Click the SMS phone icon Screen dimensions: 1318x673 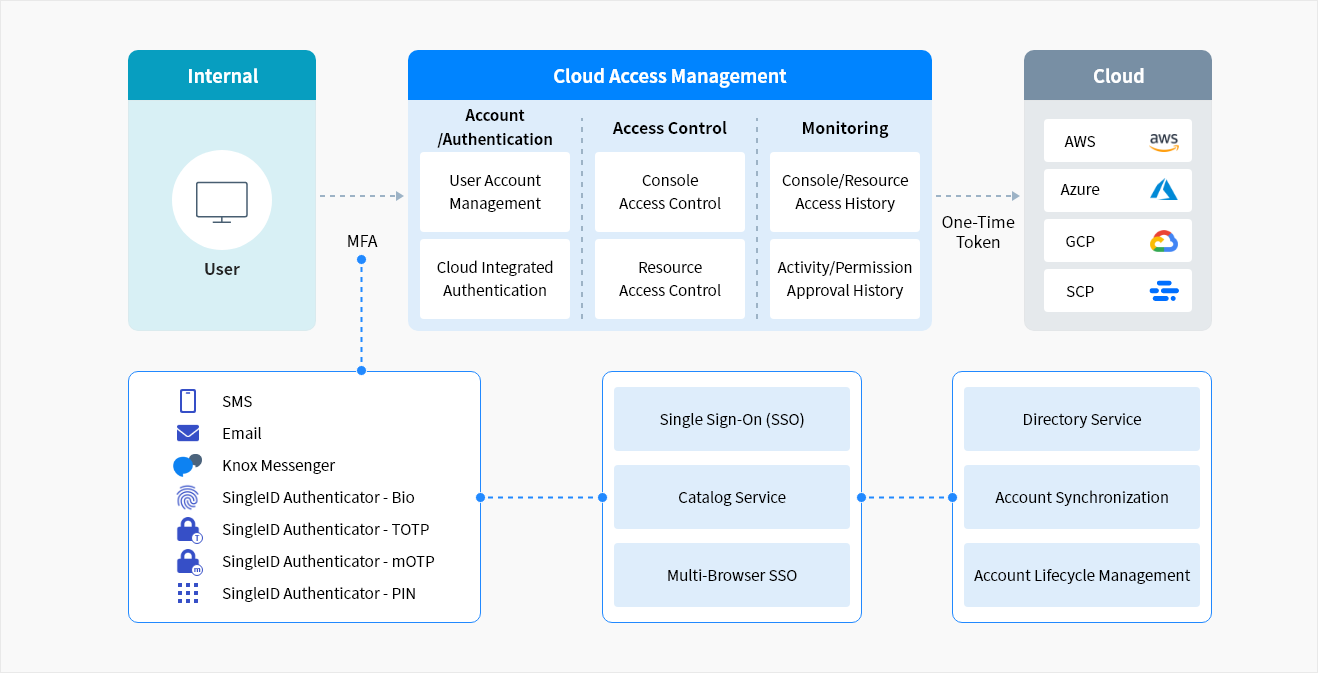pos(188,401)
